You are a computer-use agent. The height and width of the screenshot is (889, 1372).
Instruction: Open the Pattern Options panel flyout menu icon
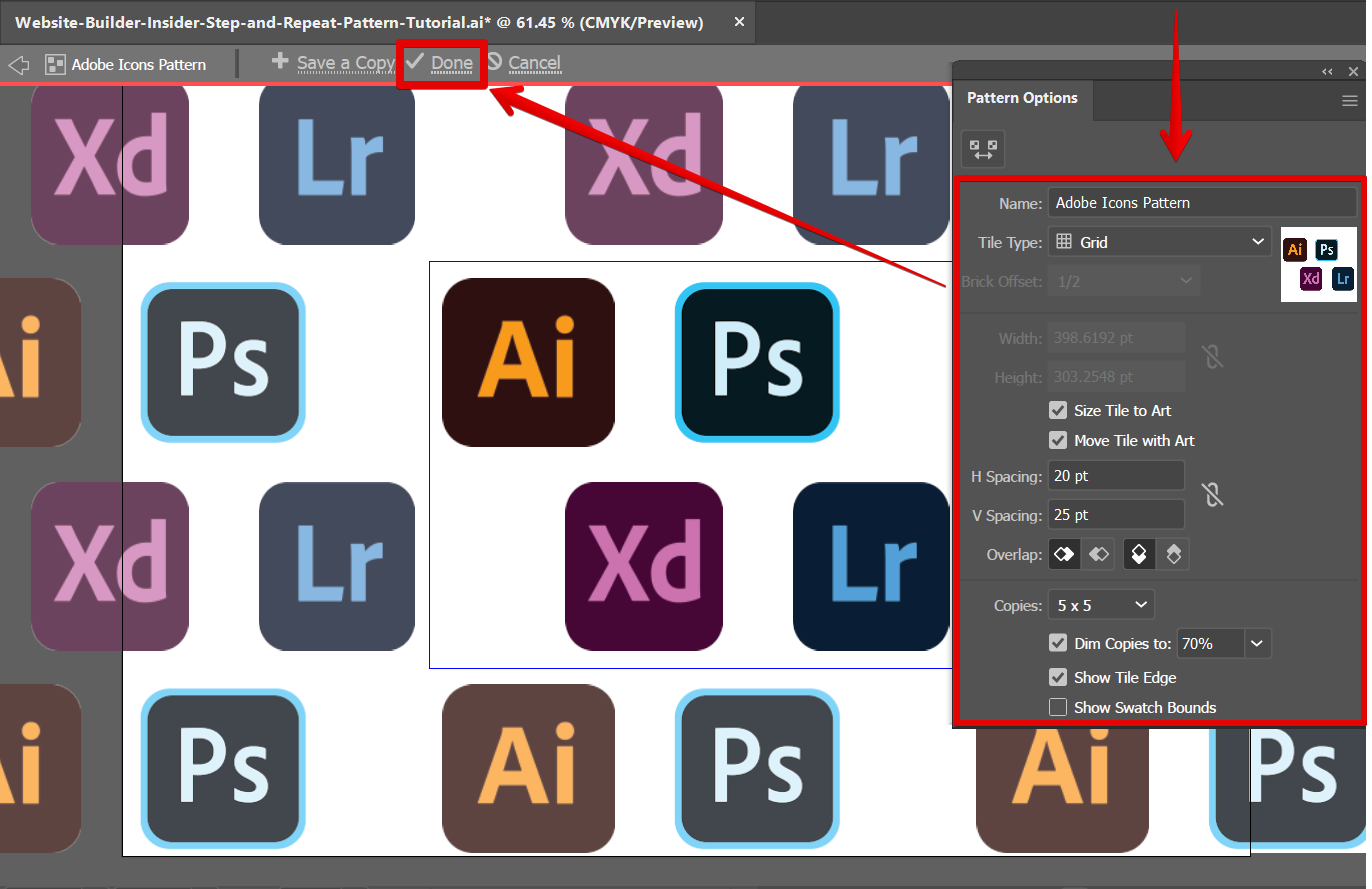1350,100
